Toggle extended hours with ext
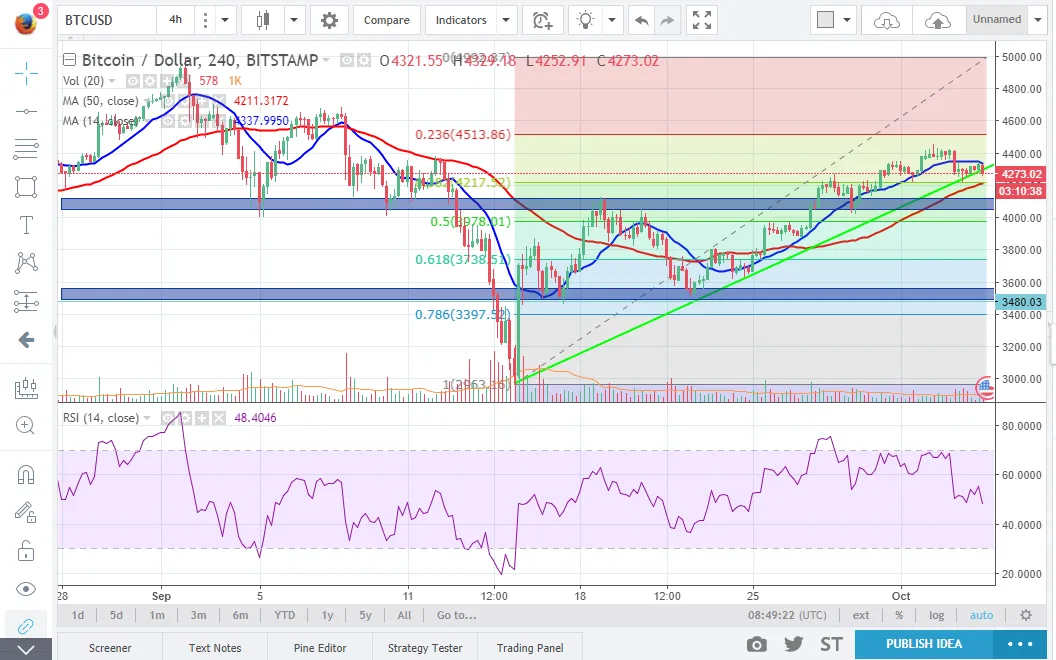 pyautogui.click(x=861, y=615)
